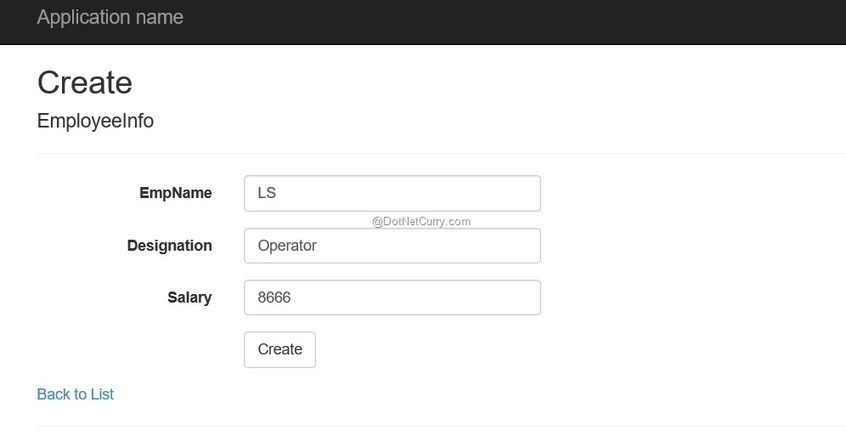This screenshot has width=846, height=442.
Task: Click the Designation field label
Action: 169,246
